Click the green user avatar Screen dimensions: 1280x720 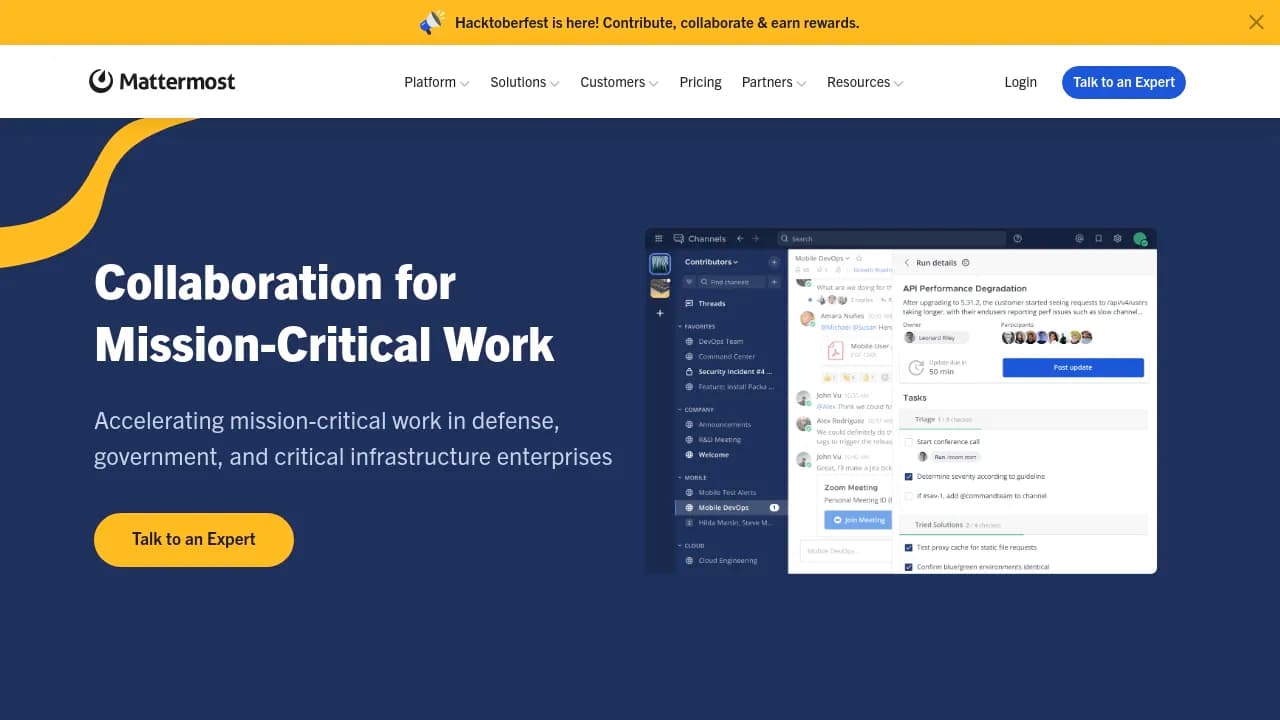point(1140,239)
